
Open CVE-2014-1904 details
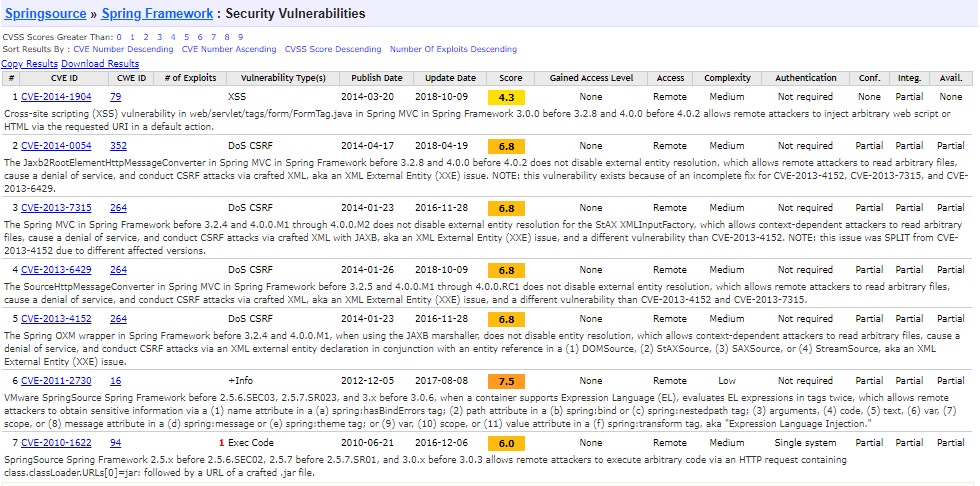(x=56, y=97)
